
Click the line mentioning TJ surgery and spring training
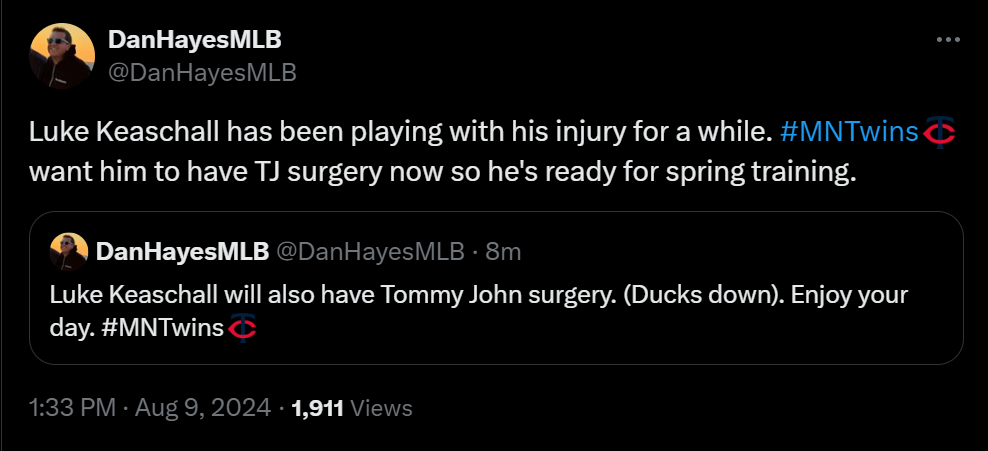click(x=442, y=170)
